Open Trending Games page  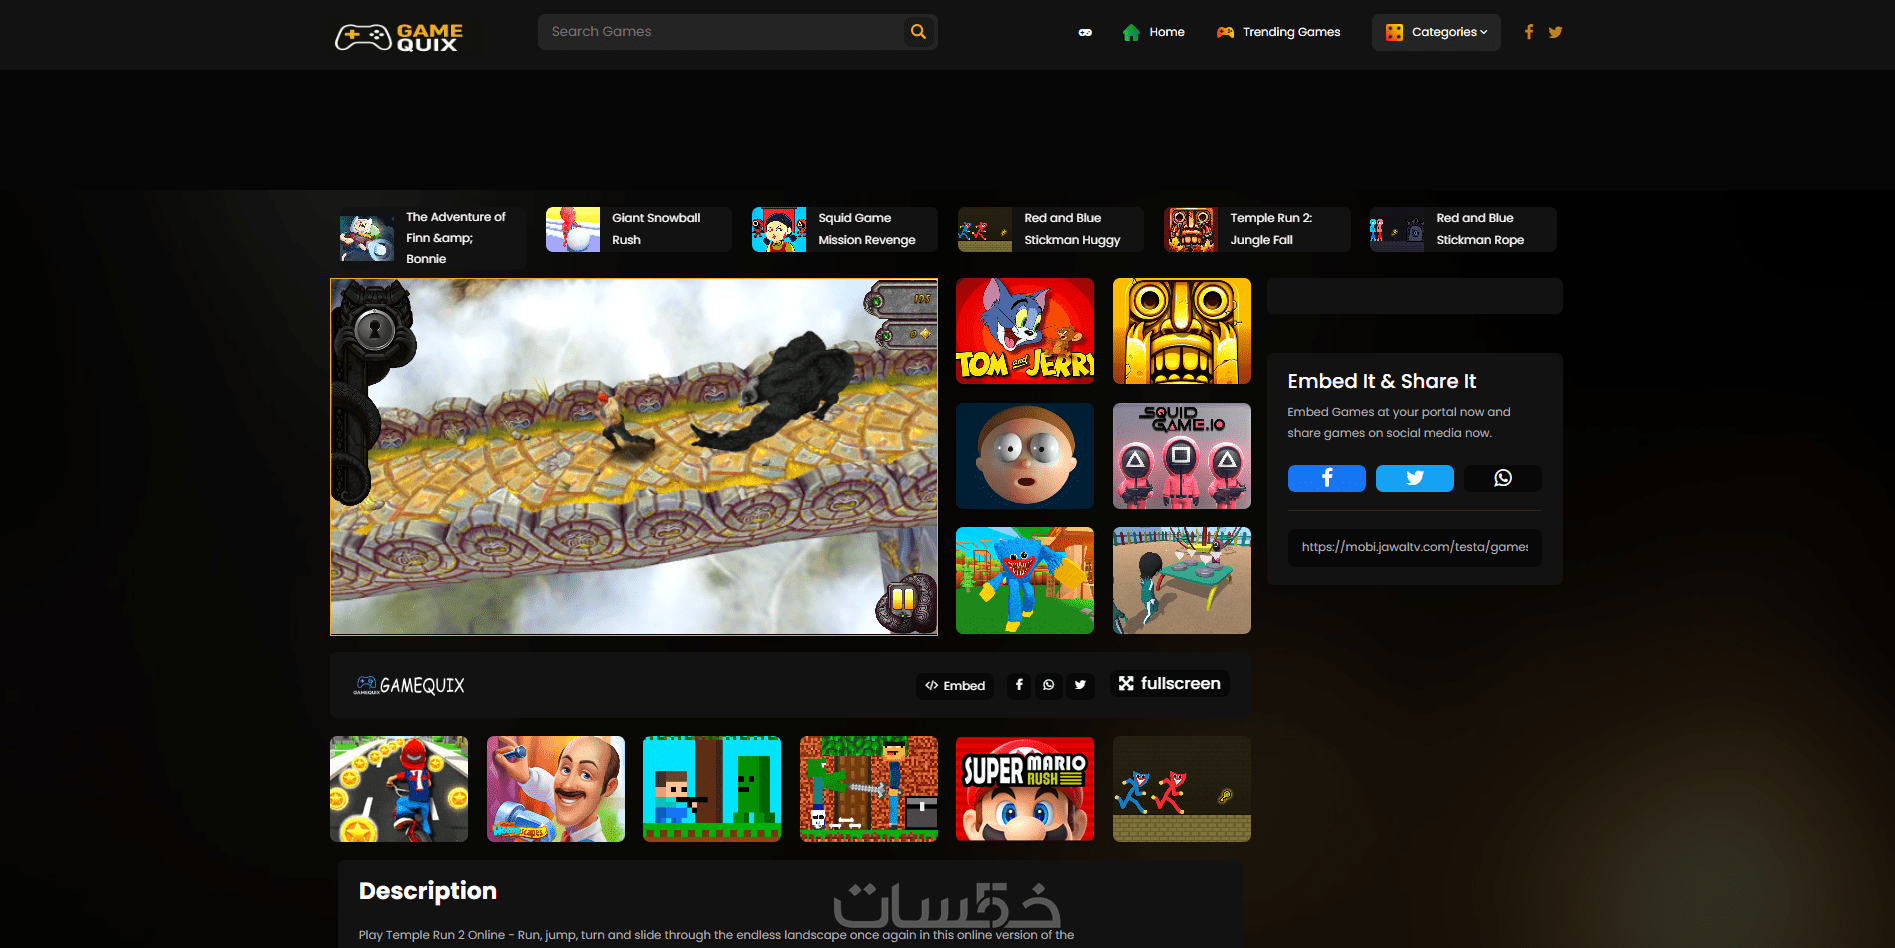click(x=1279, y=32)
